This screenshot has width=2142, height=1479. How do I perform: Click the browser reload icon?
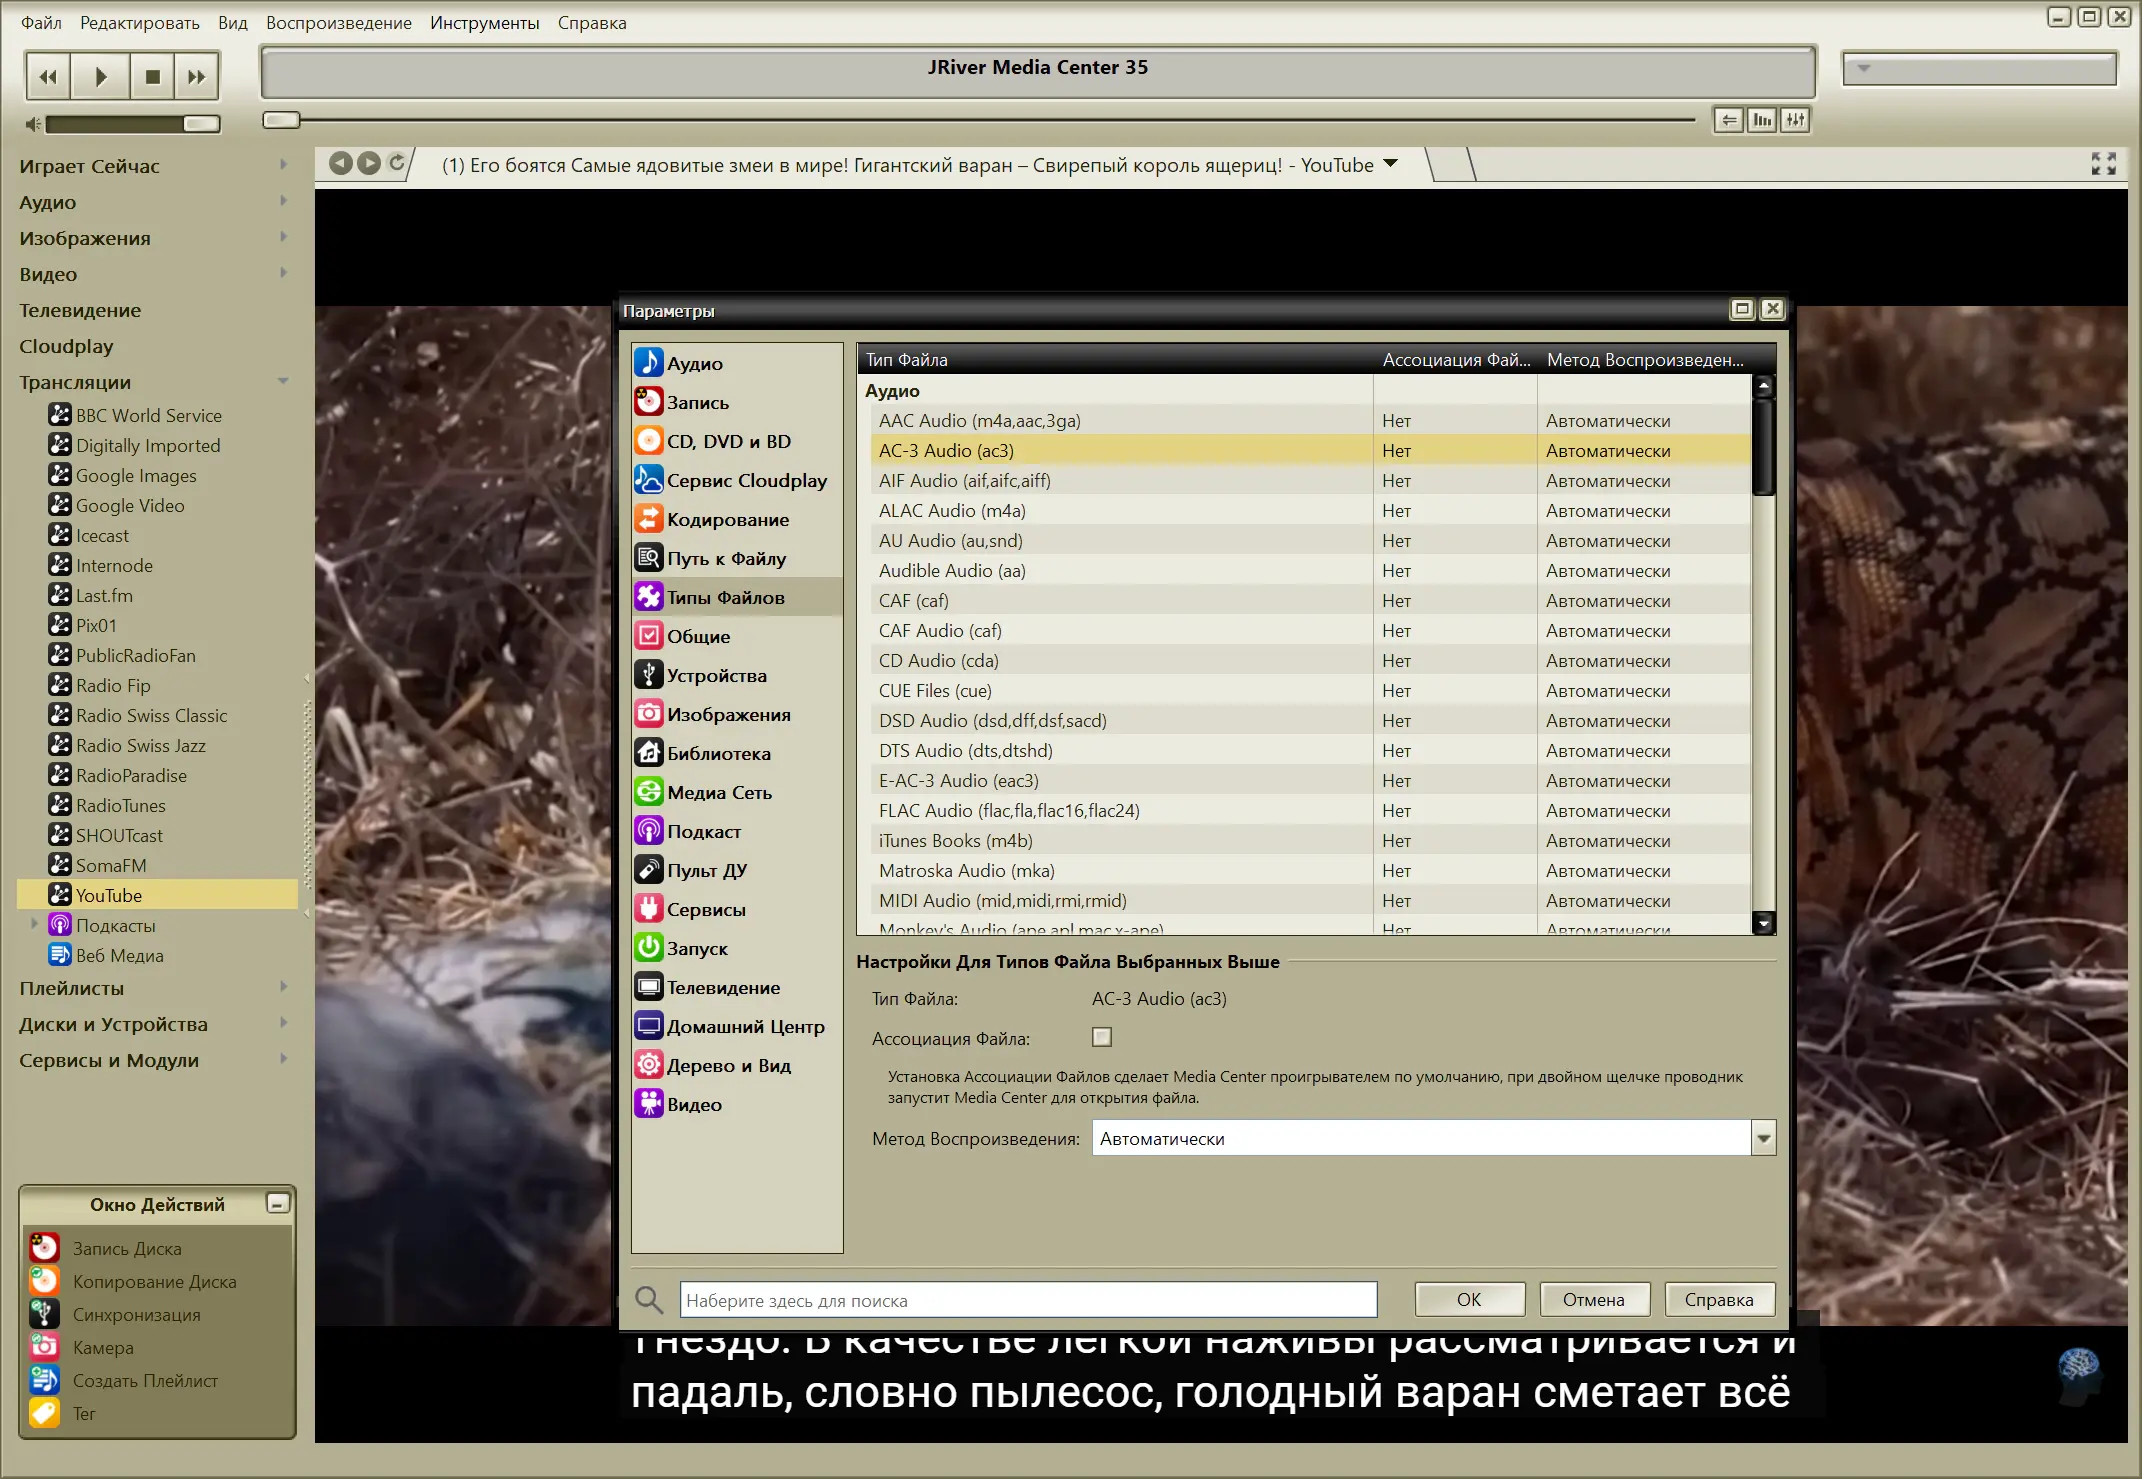[397, 163]
